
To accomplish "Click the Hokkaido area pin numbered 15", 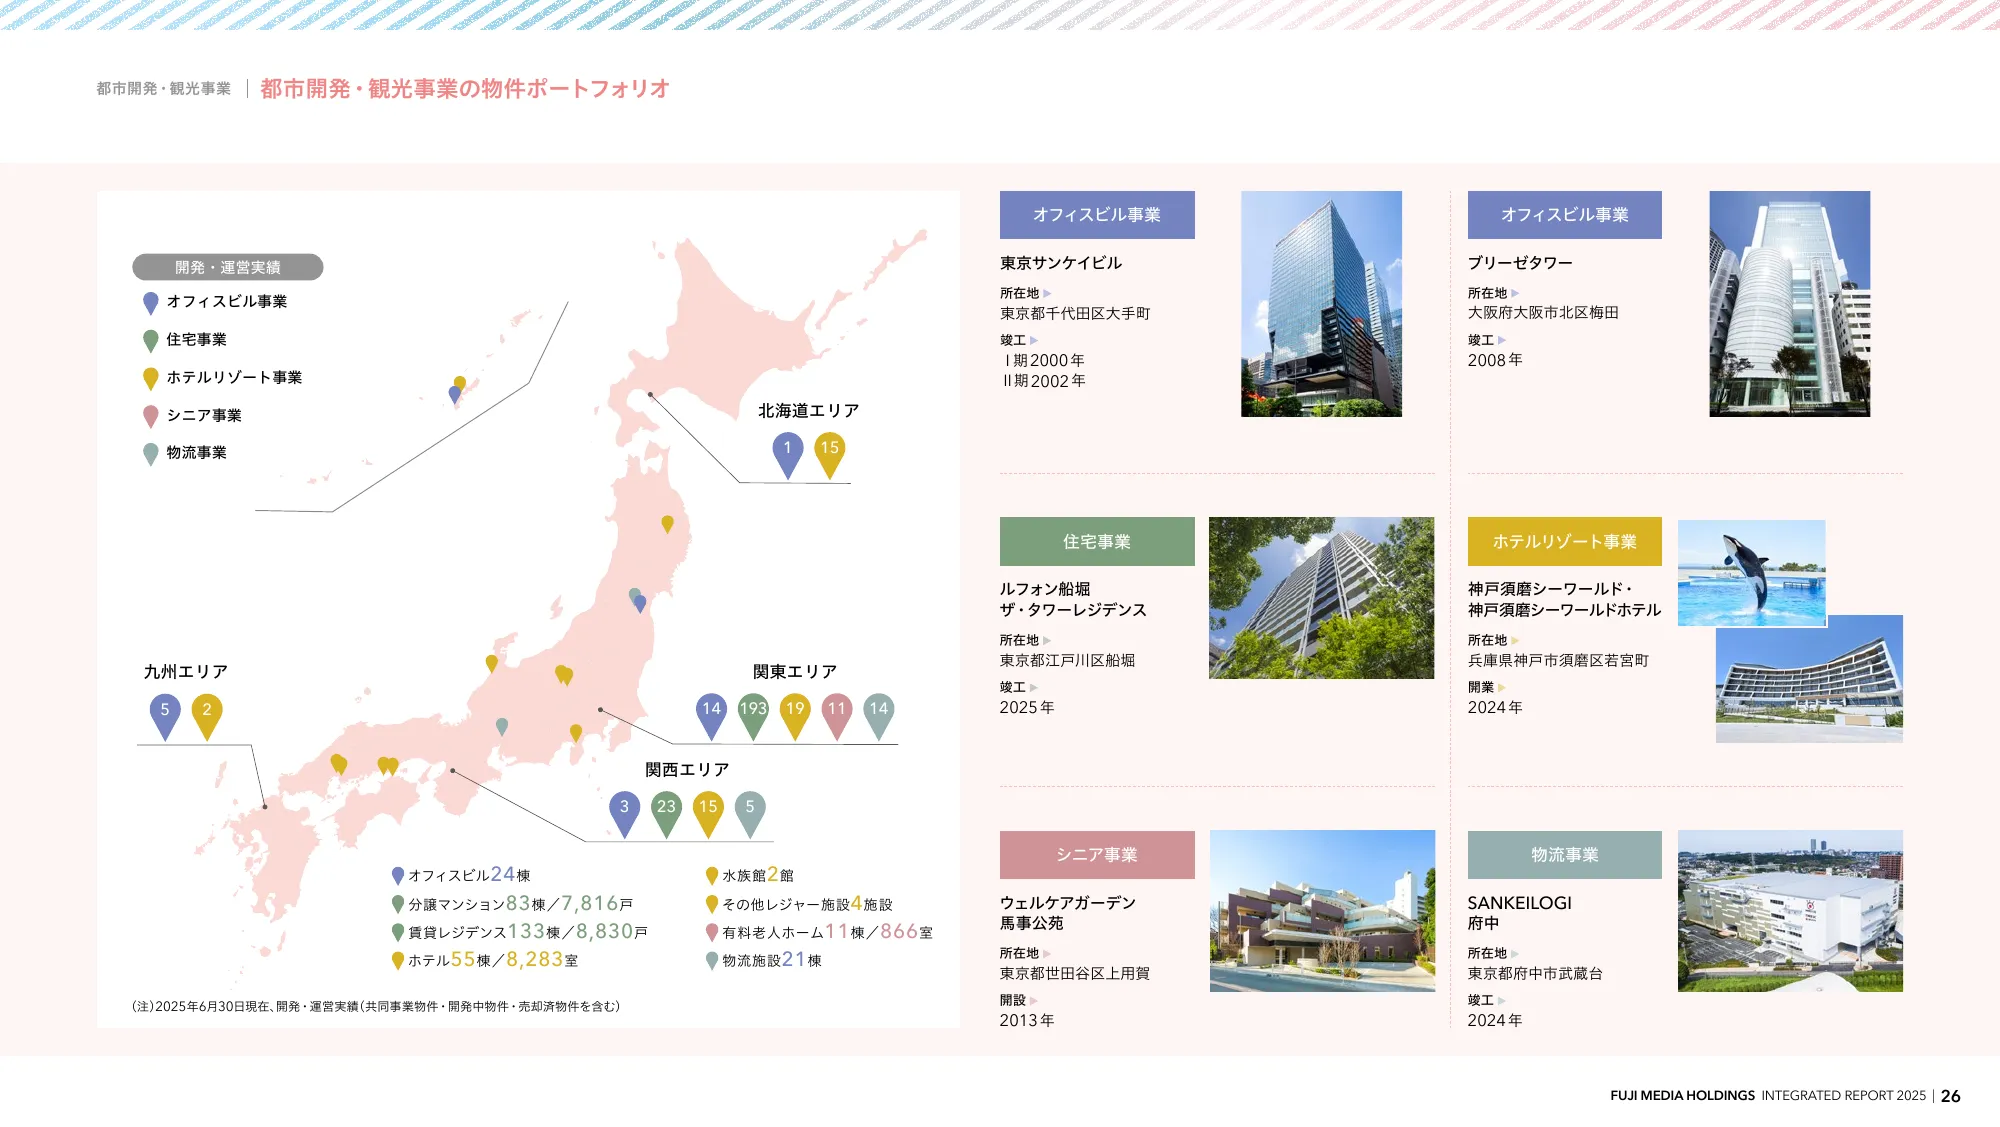I will pyautogui.click(x=828, y=450).
